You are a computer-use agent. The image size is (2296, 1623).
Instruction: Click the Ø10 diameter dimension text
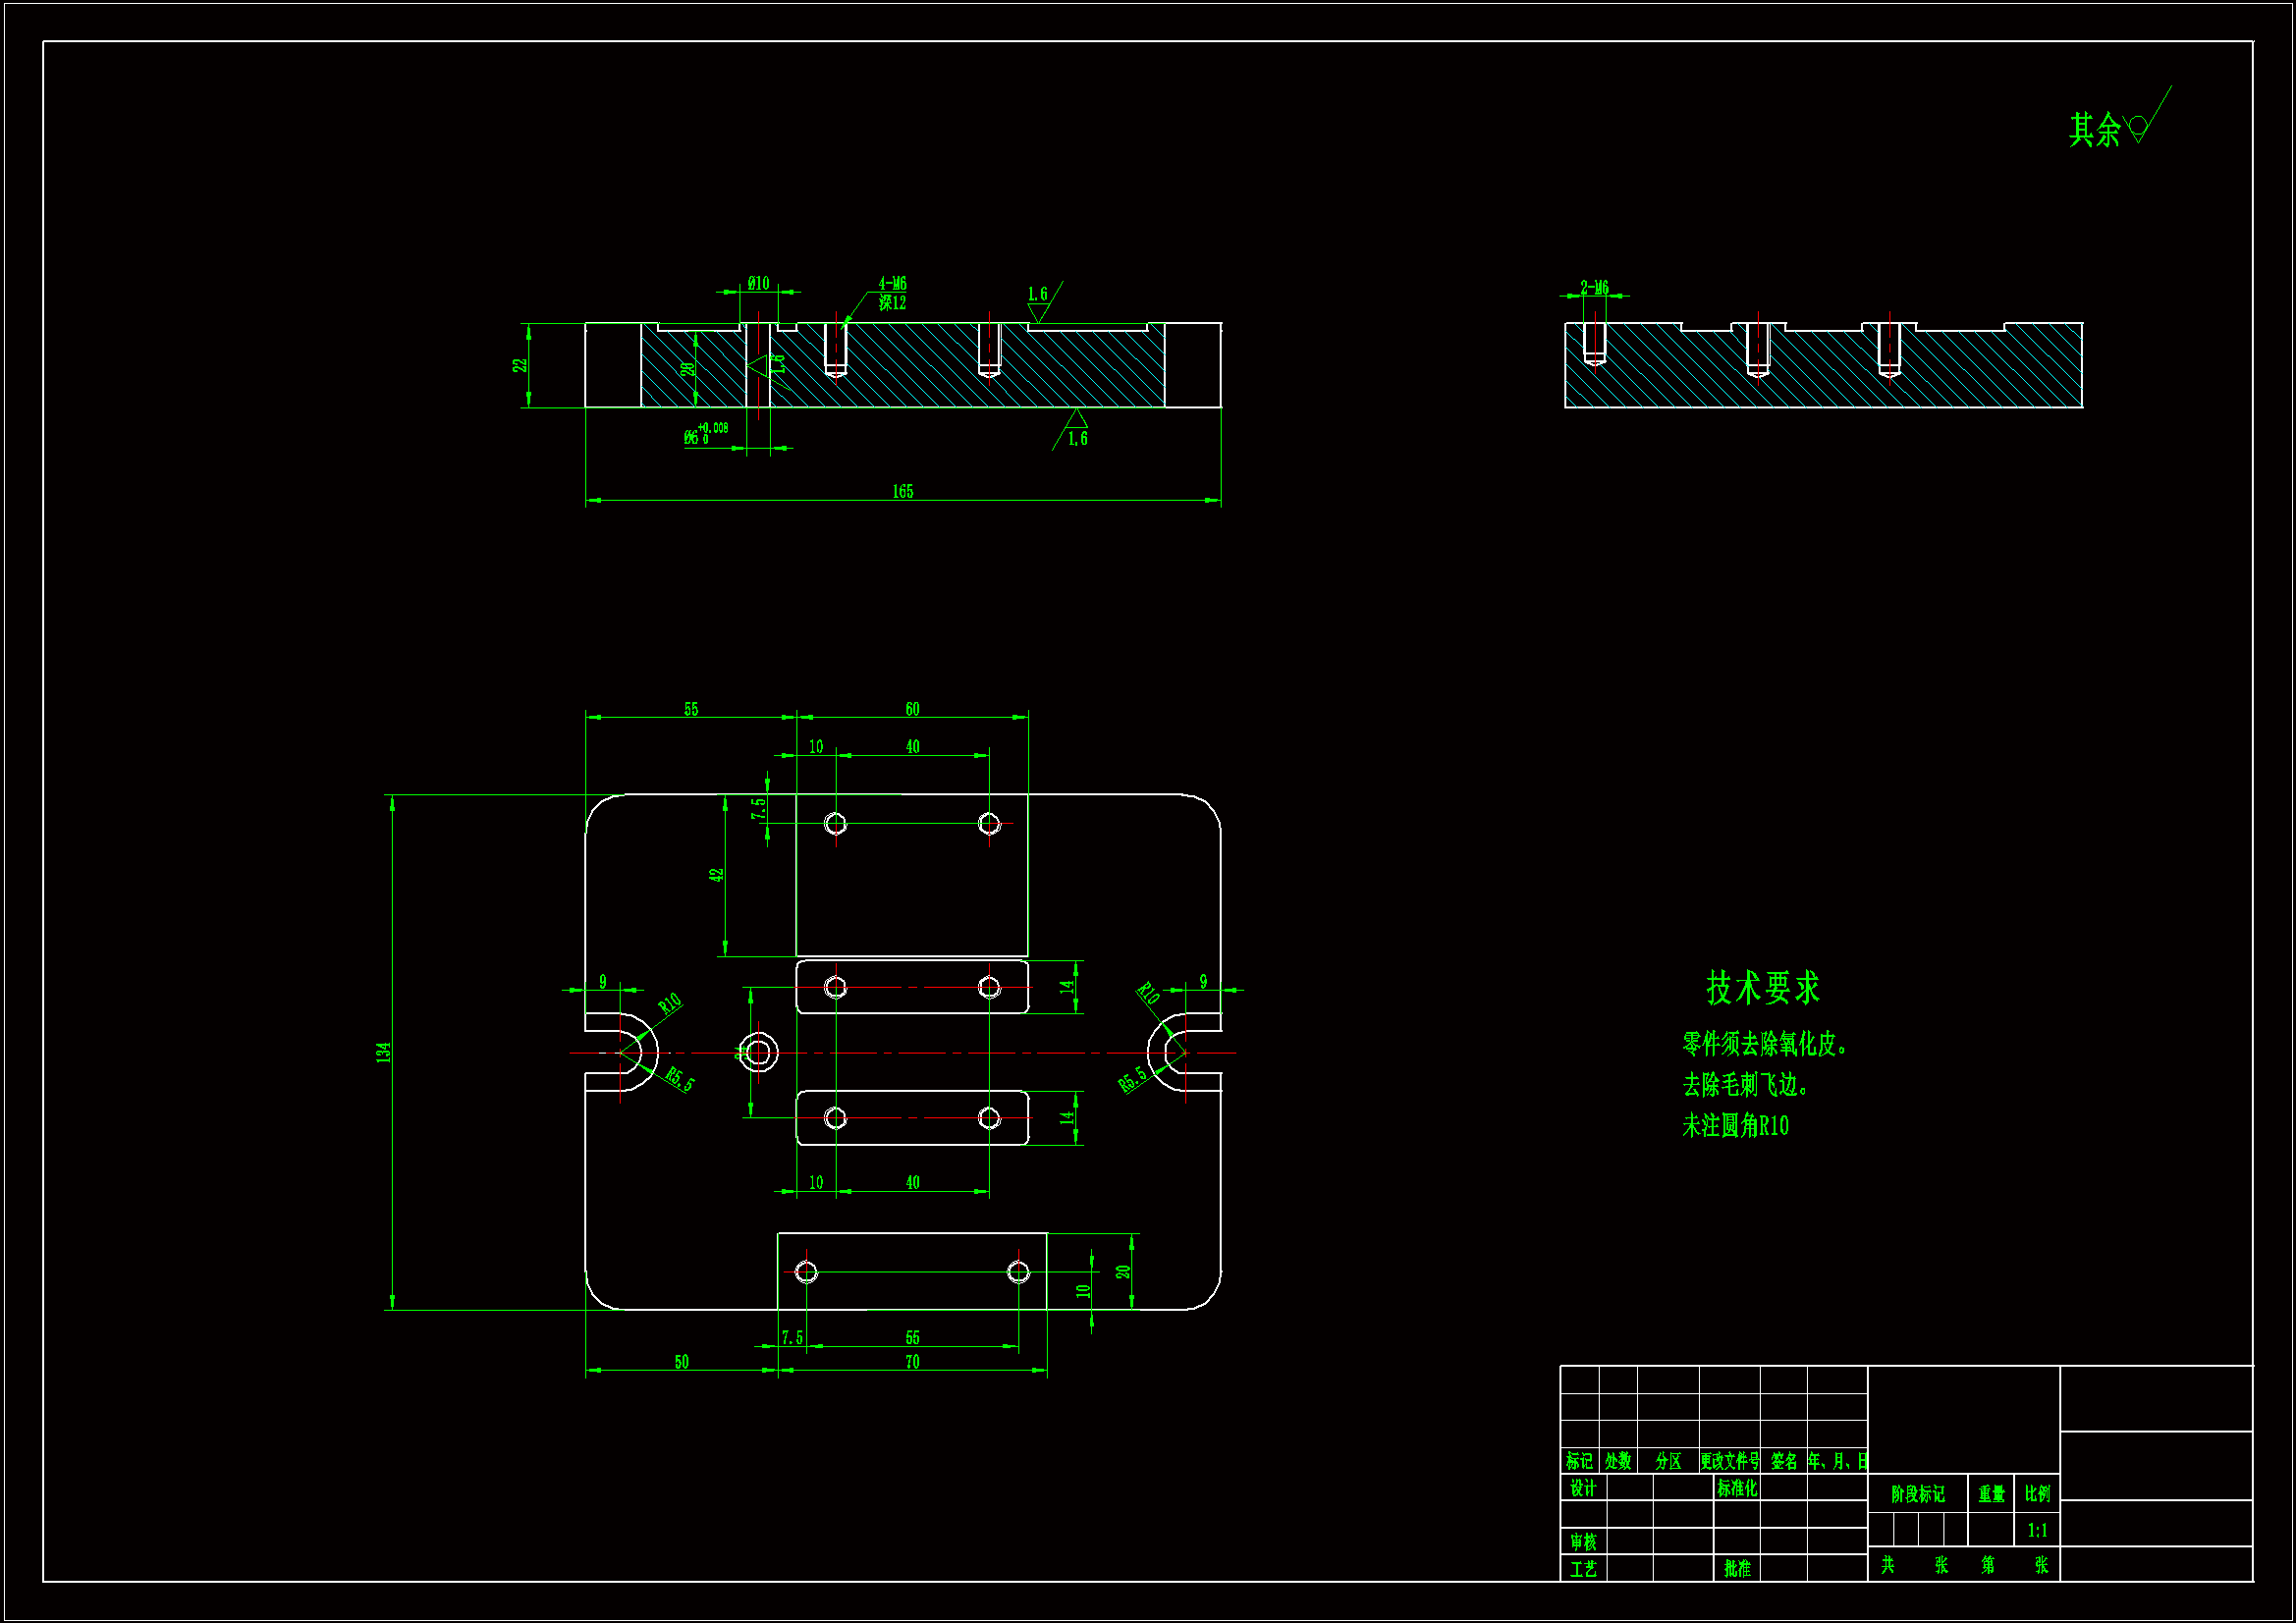click(758, 283)
